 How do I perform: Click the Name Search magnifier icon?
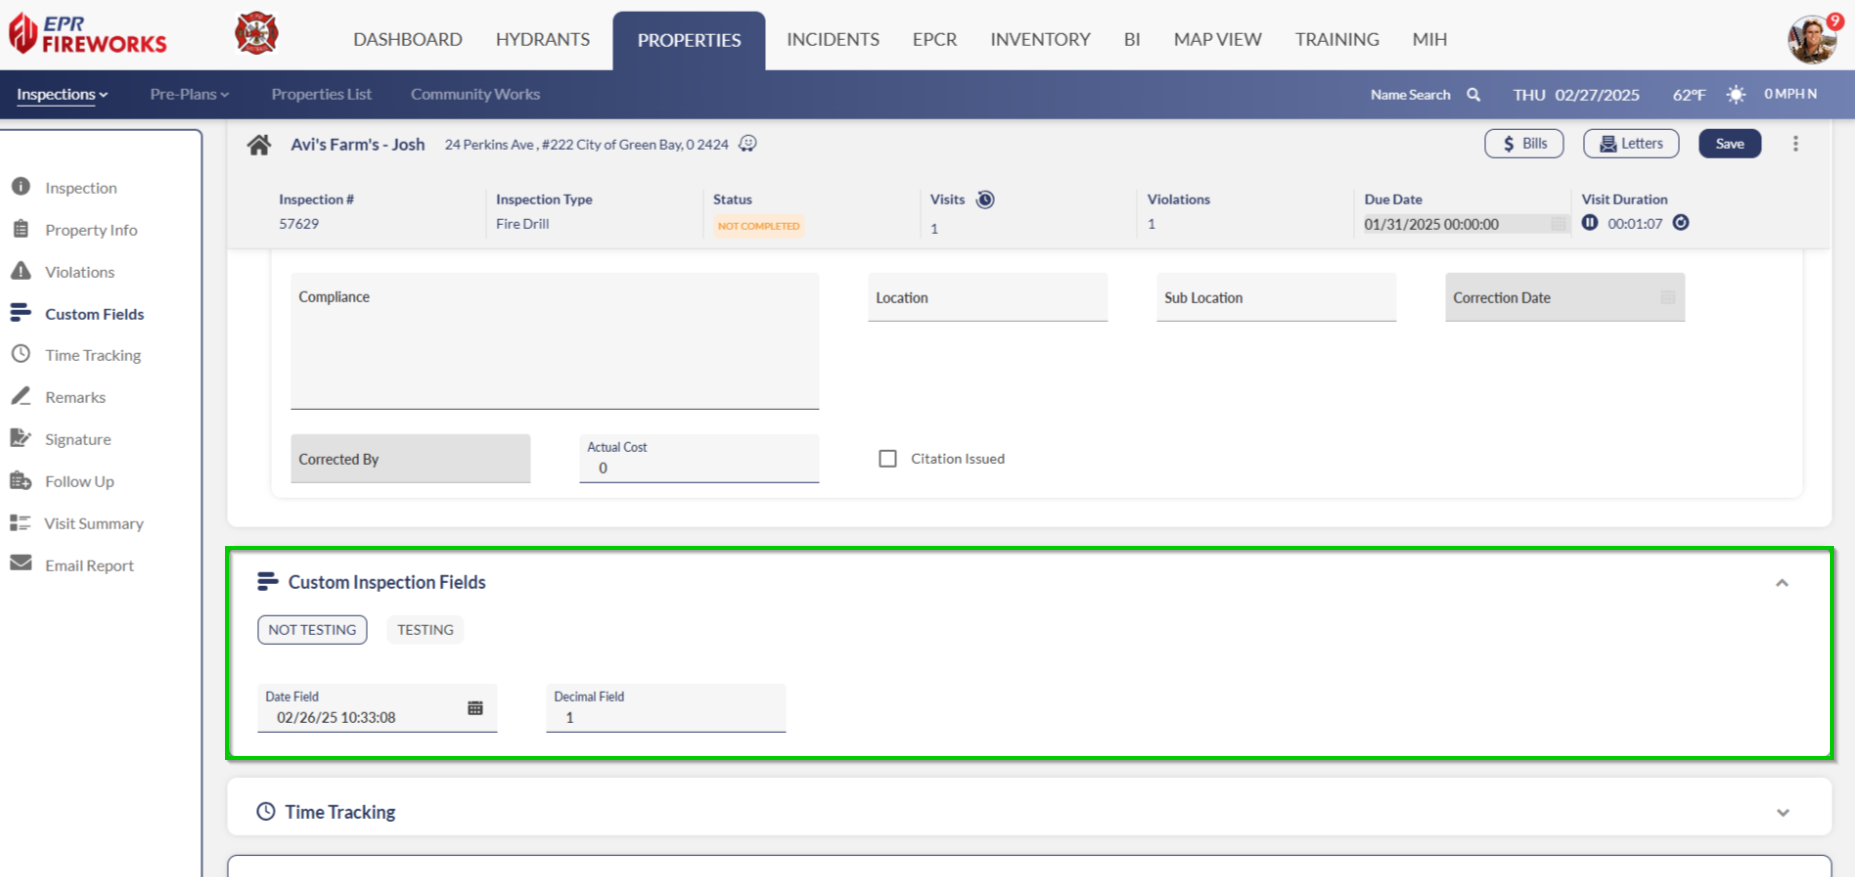coord(1473,95)
